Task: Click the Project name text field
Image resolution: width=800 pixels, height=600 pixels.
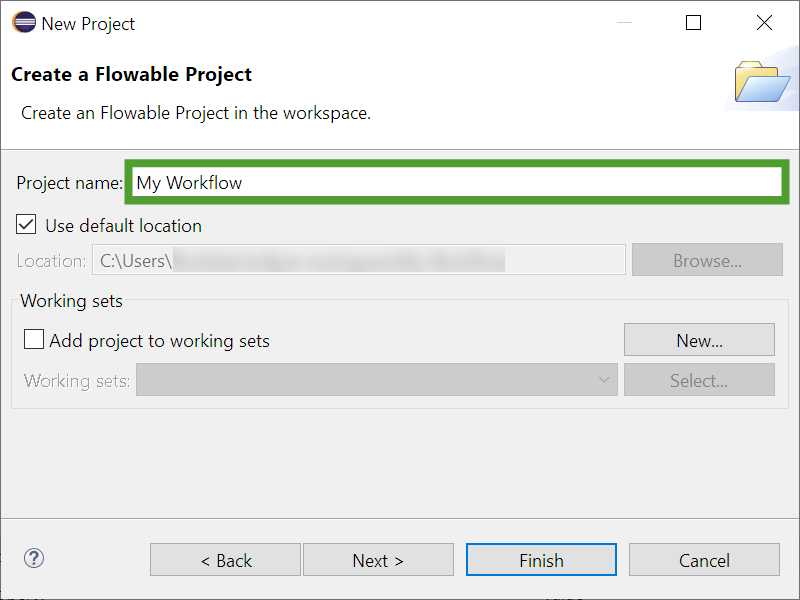Action: pyautogui.click(x=457, y=182)
